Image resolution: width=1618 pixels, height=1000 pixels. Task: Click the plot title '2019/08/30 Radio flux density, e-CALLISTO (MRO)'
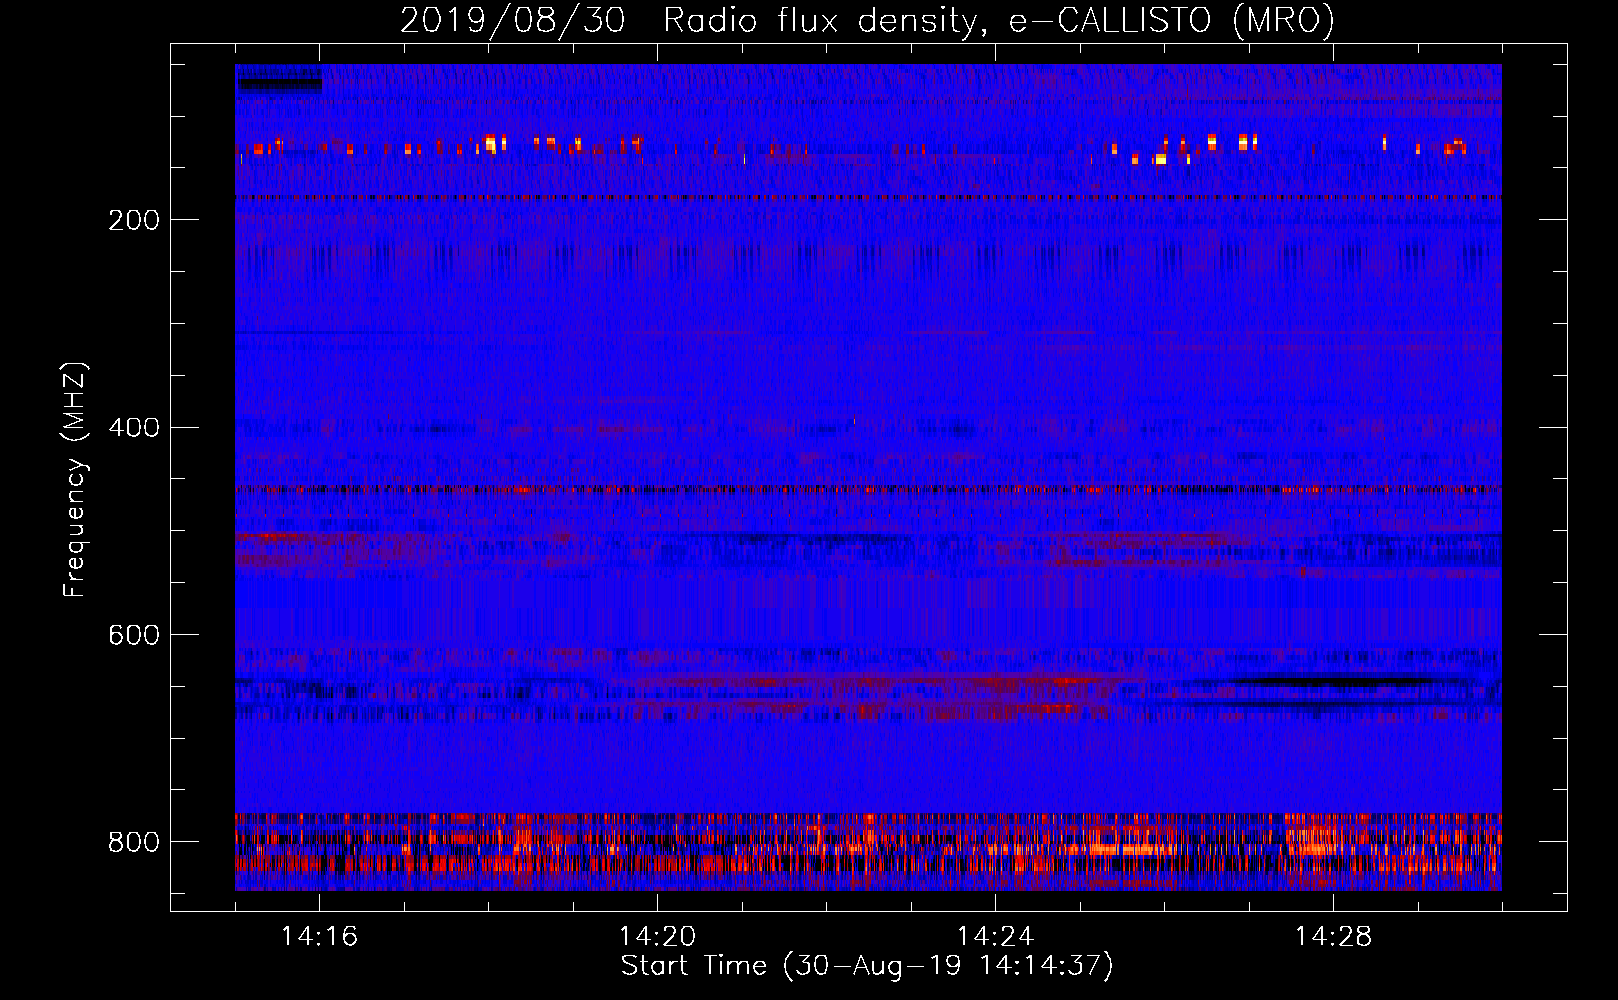point(867,21)
